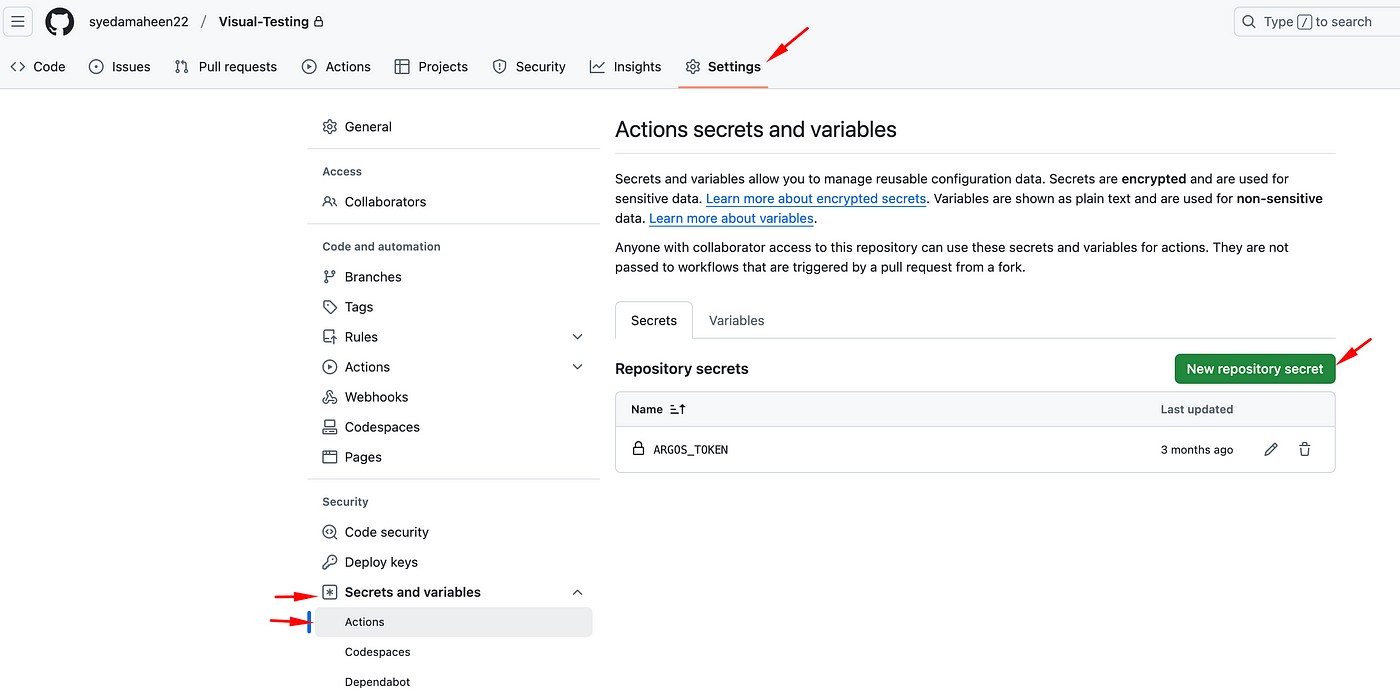The image size is (1400, 700).
Task: Click the Issues circle icon
Action: pyautogui.click(x=96, y=67)
